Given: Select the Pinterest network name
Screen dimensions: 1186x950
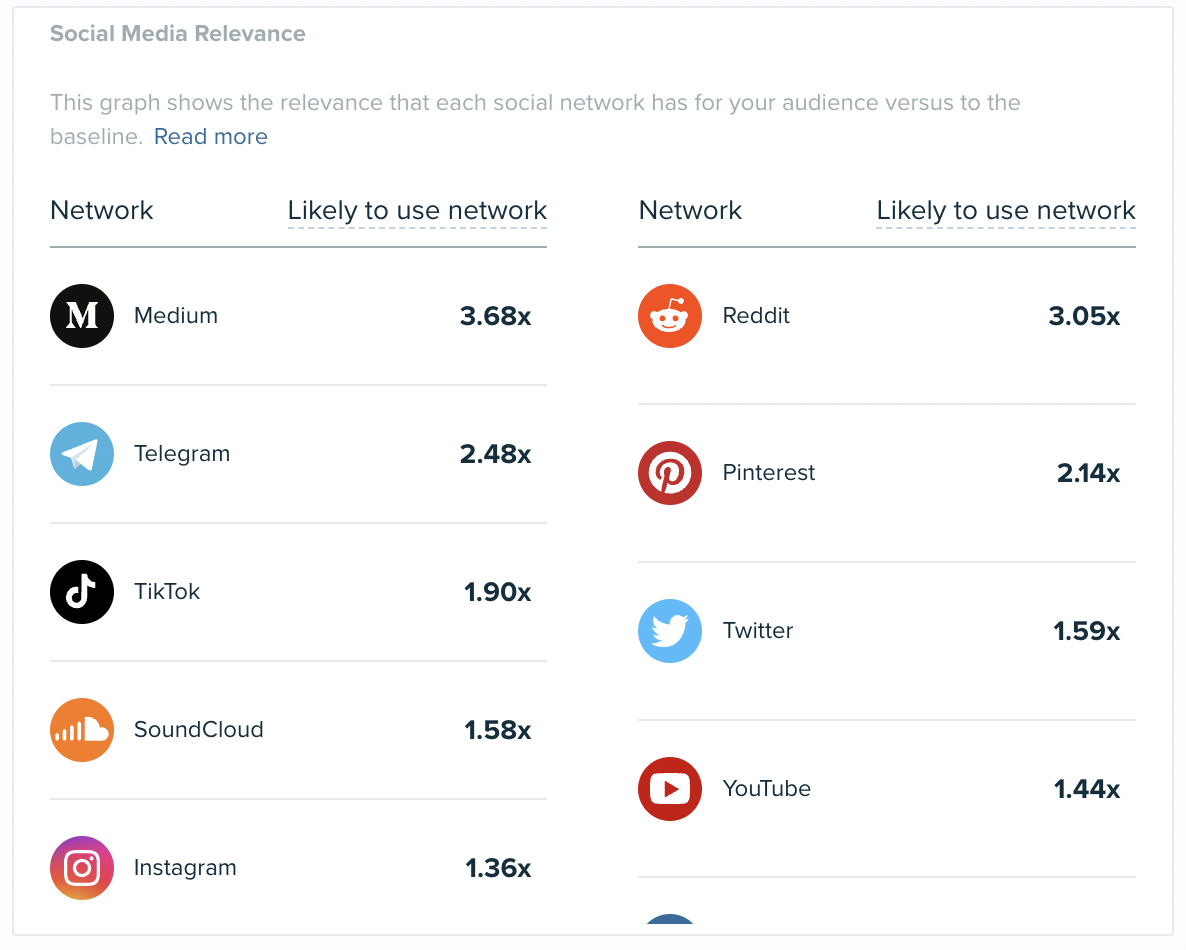Looking at the screenshot, I should click(768, 473).
